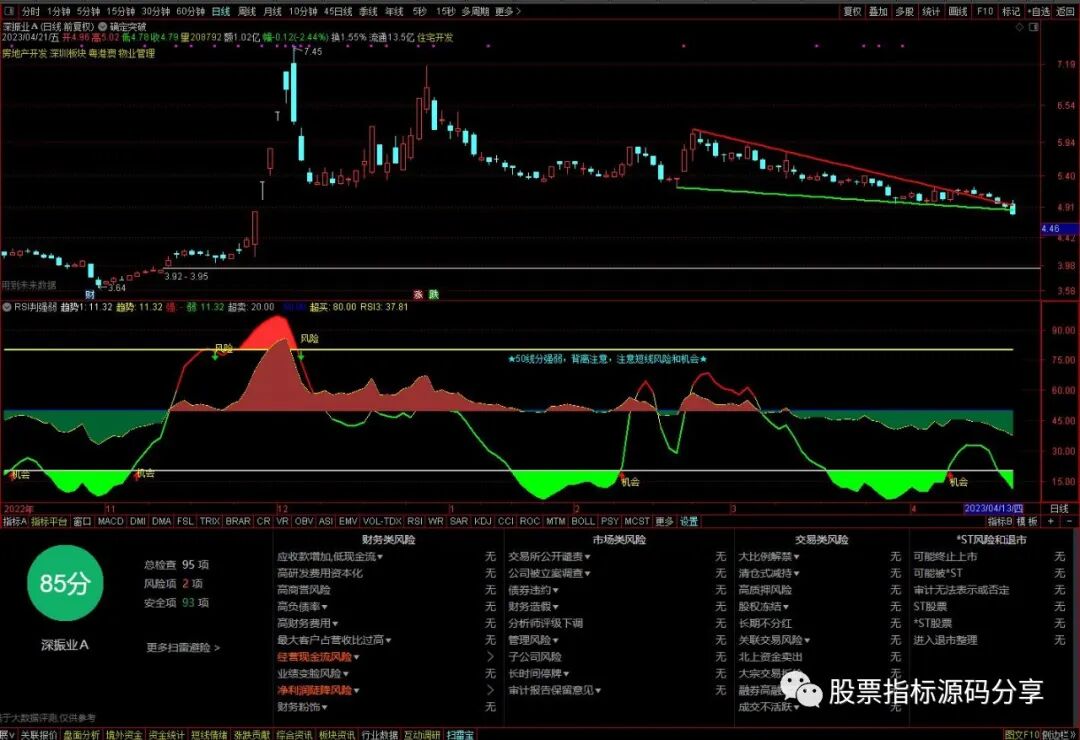Click the red 涨 marker below the chart
1080x740 pixels.
coord(417,294)
